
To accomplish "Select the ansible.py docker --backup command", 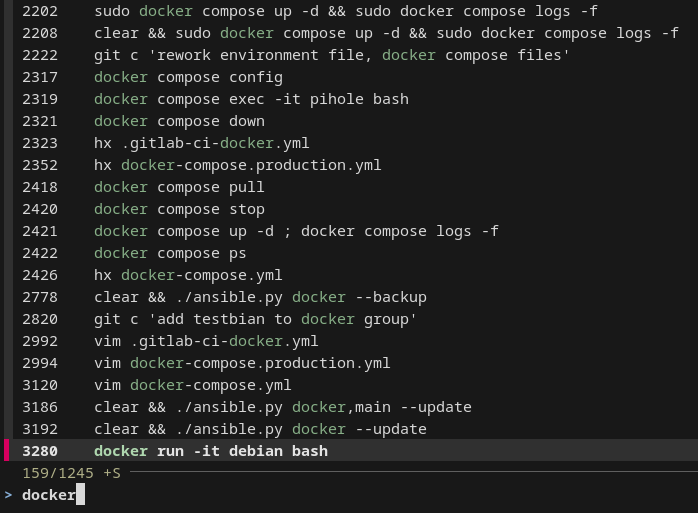I will (x=260, y=297).
